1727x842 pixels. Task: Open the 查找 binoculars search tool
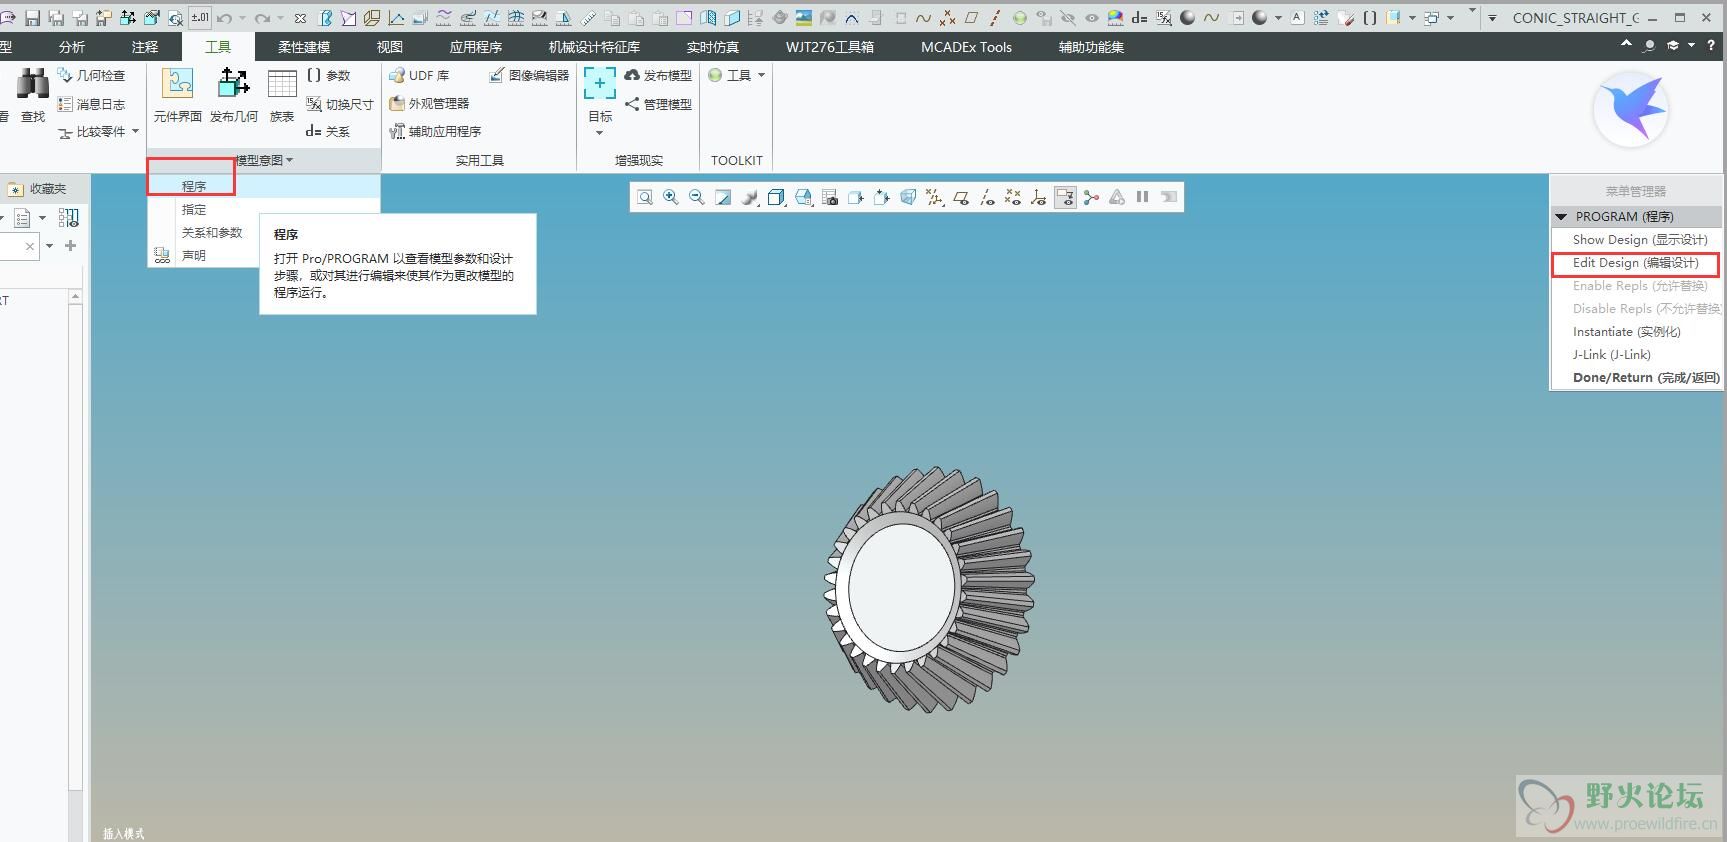[x=33, y=96]
